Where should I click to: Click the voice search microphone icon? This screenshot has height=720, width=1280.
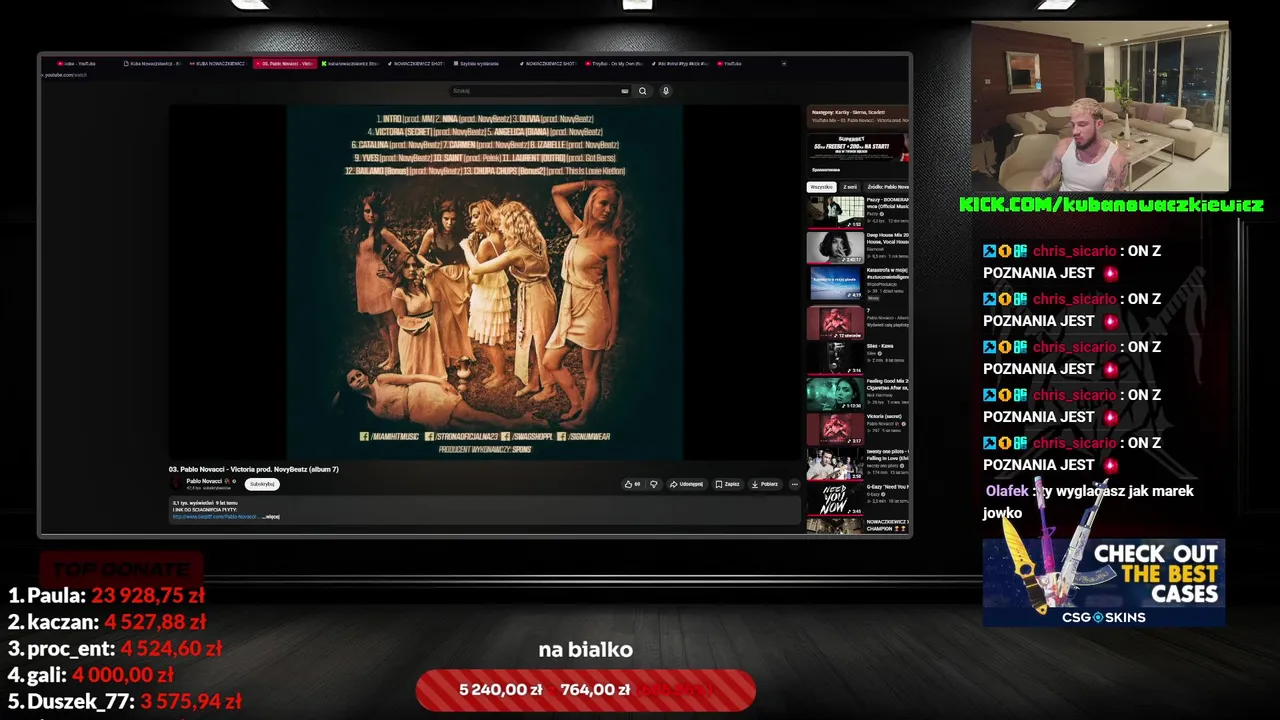coord(665,91)
